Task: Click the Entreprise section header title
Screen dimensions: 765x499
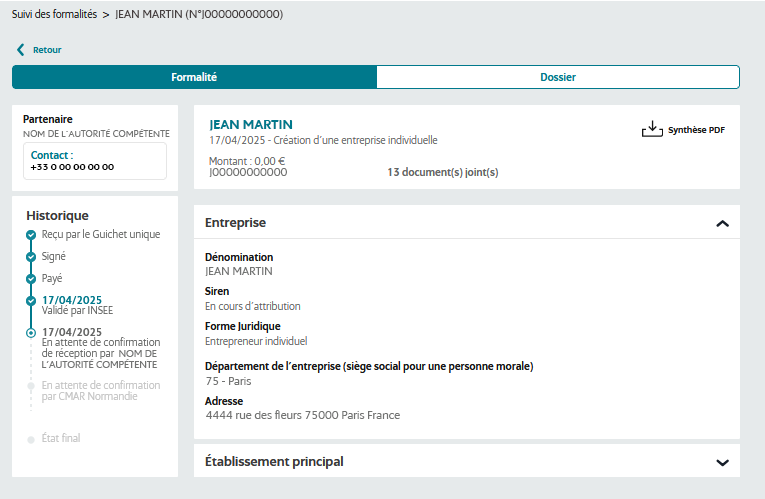Action: [x=235, y=223]
